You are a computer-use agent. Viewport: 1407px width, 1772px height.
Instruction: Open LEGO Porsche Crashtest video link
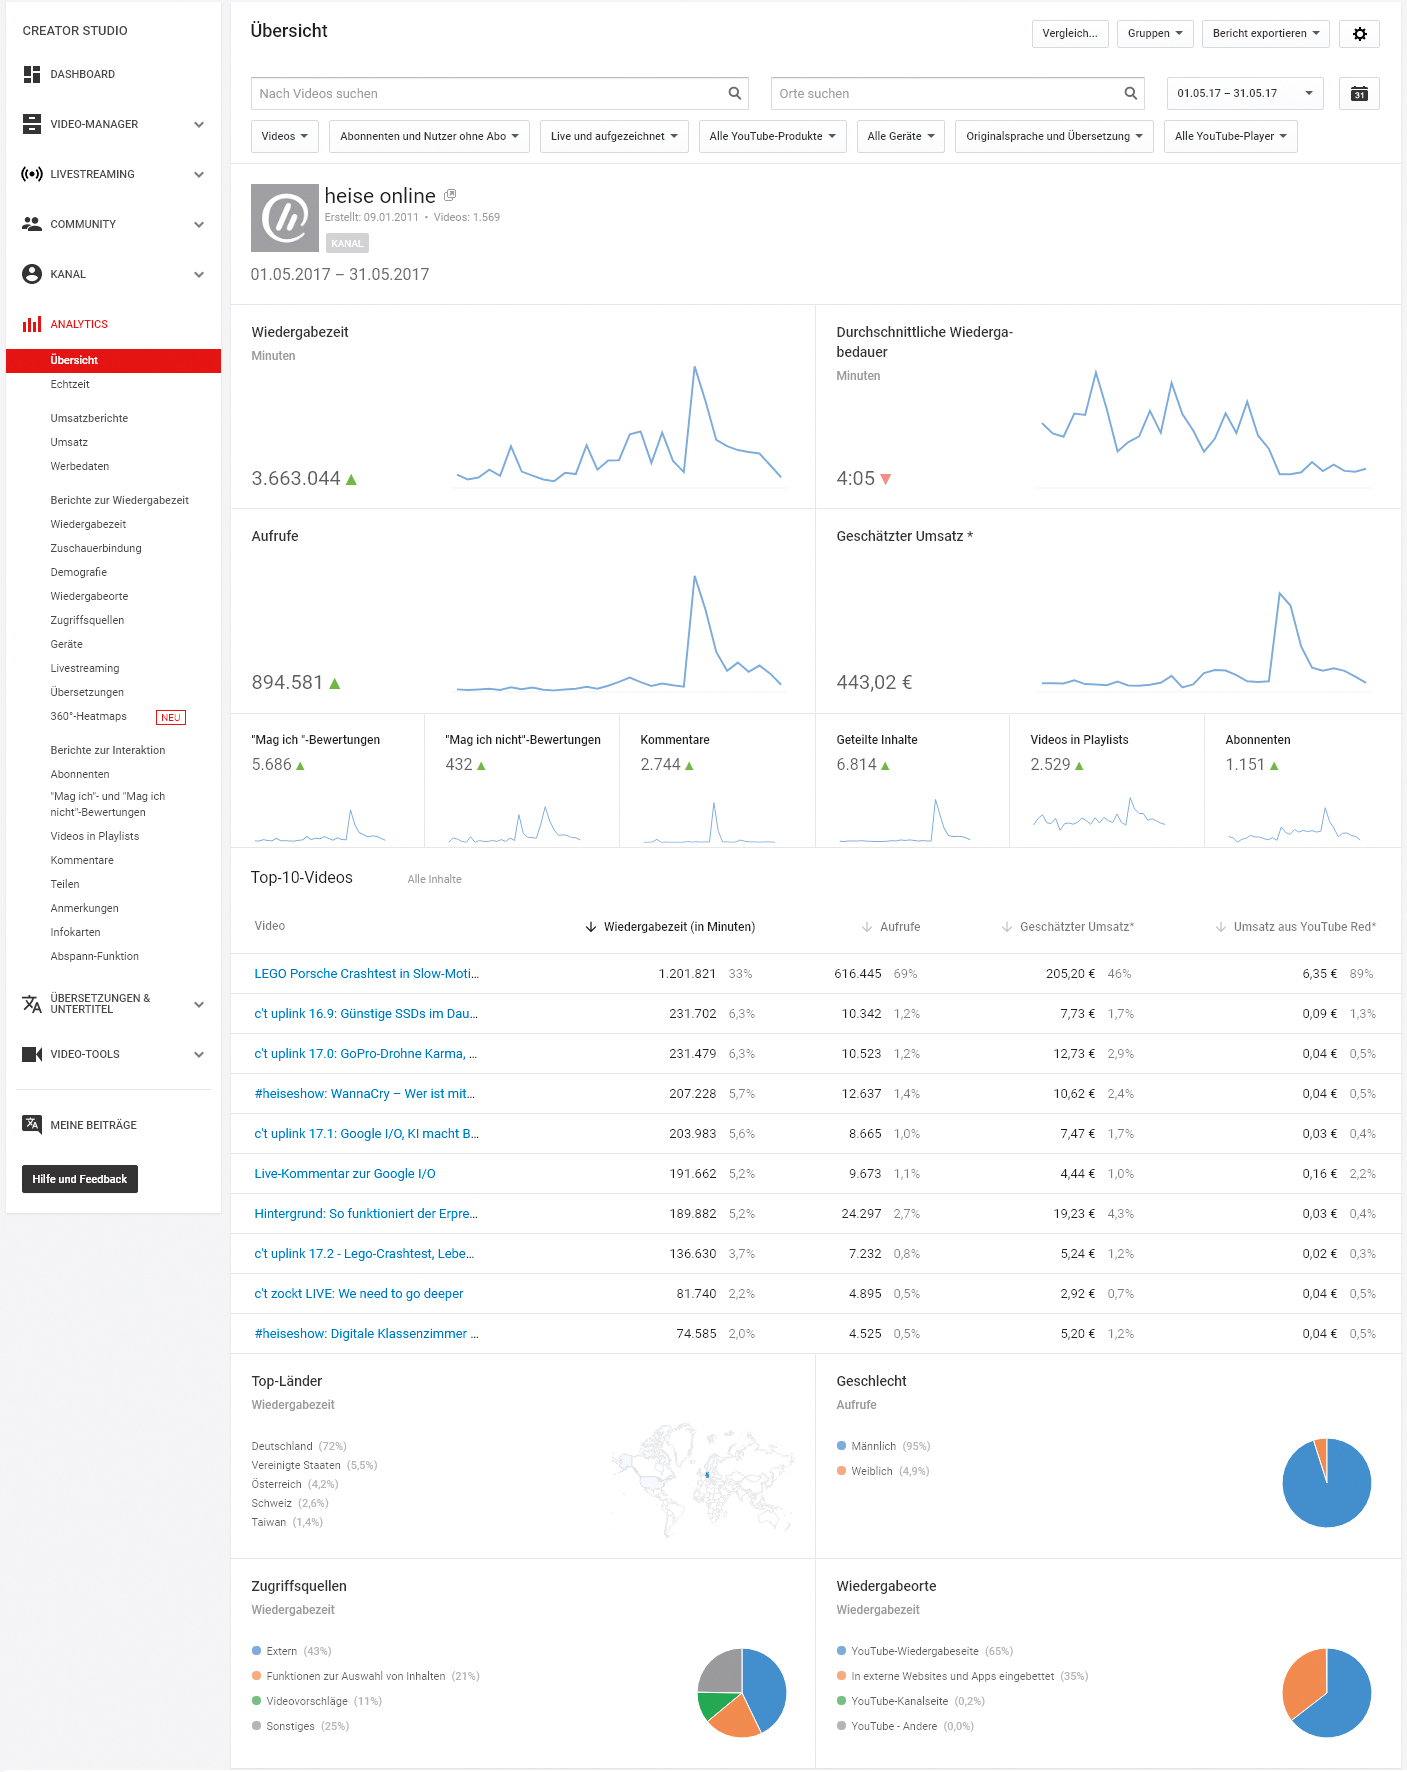(x=366, y=973)
